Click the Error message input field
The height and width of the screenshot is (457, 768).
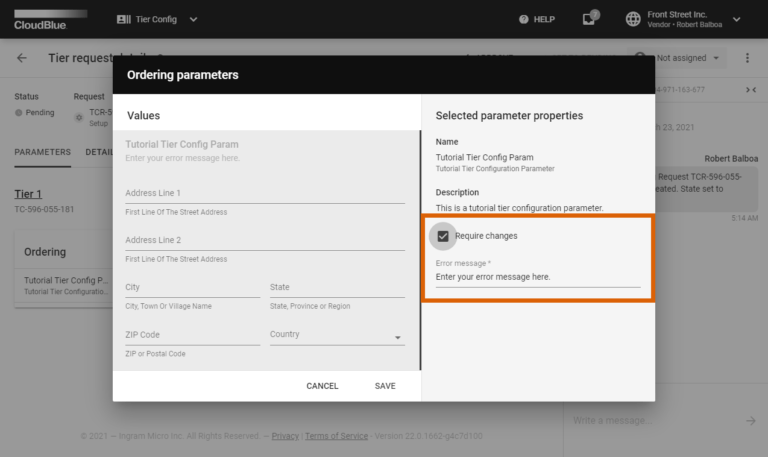click(537, 276)
